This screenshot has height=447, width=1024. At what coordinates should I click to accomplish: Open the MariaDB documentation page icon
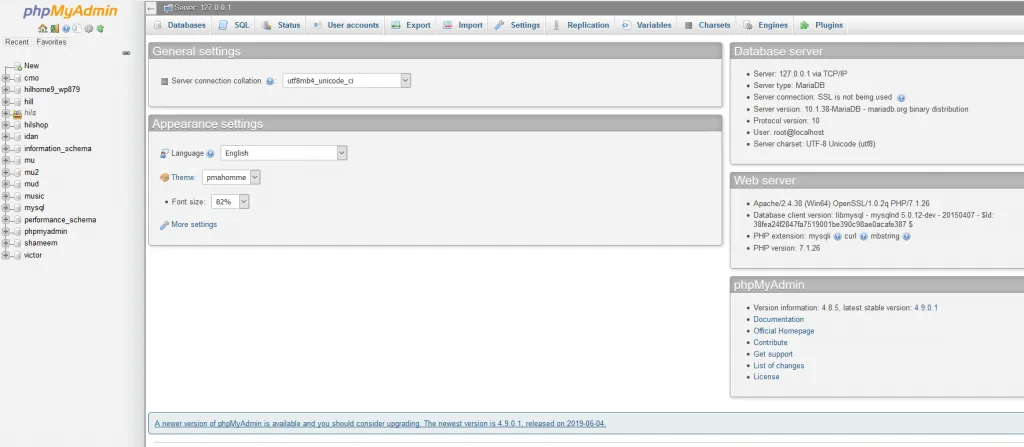pyautogui.click(x=77, y=28)
